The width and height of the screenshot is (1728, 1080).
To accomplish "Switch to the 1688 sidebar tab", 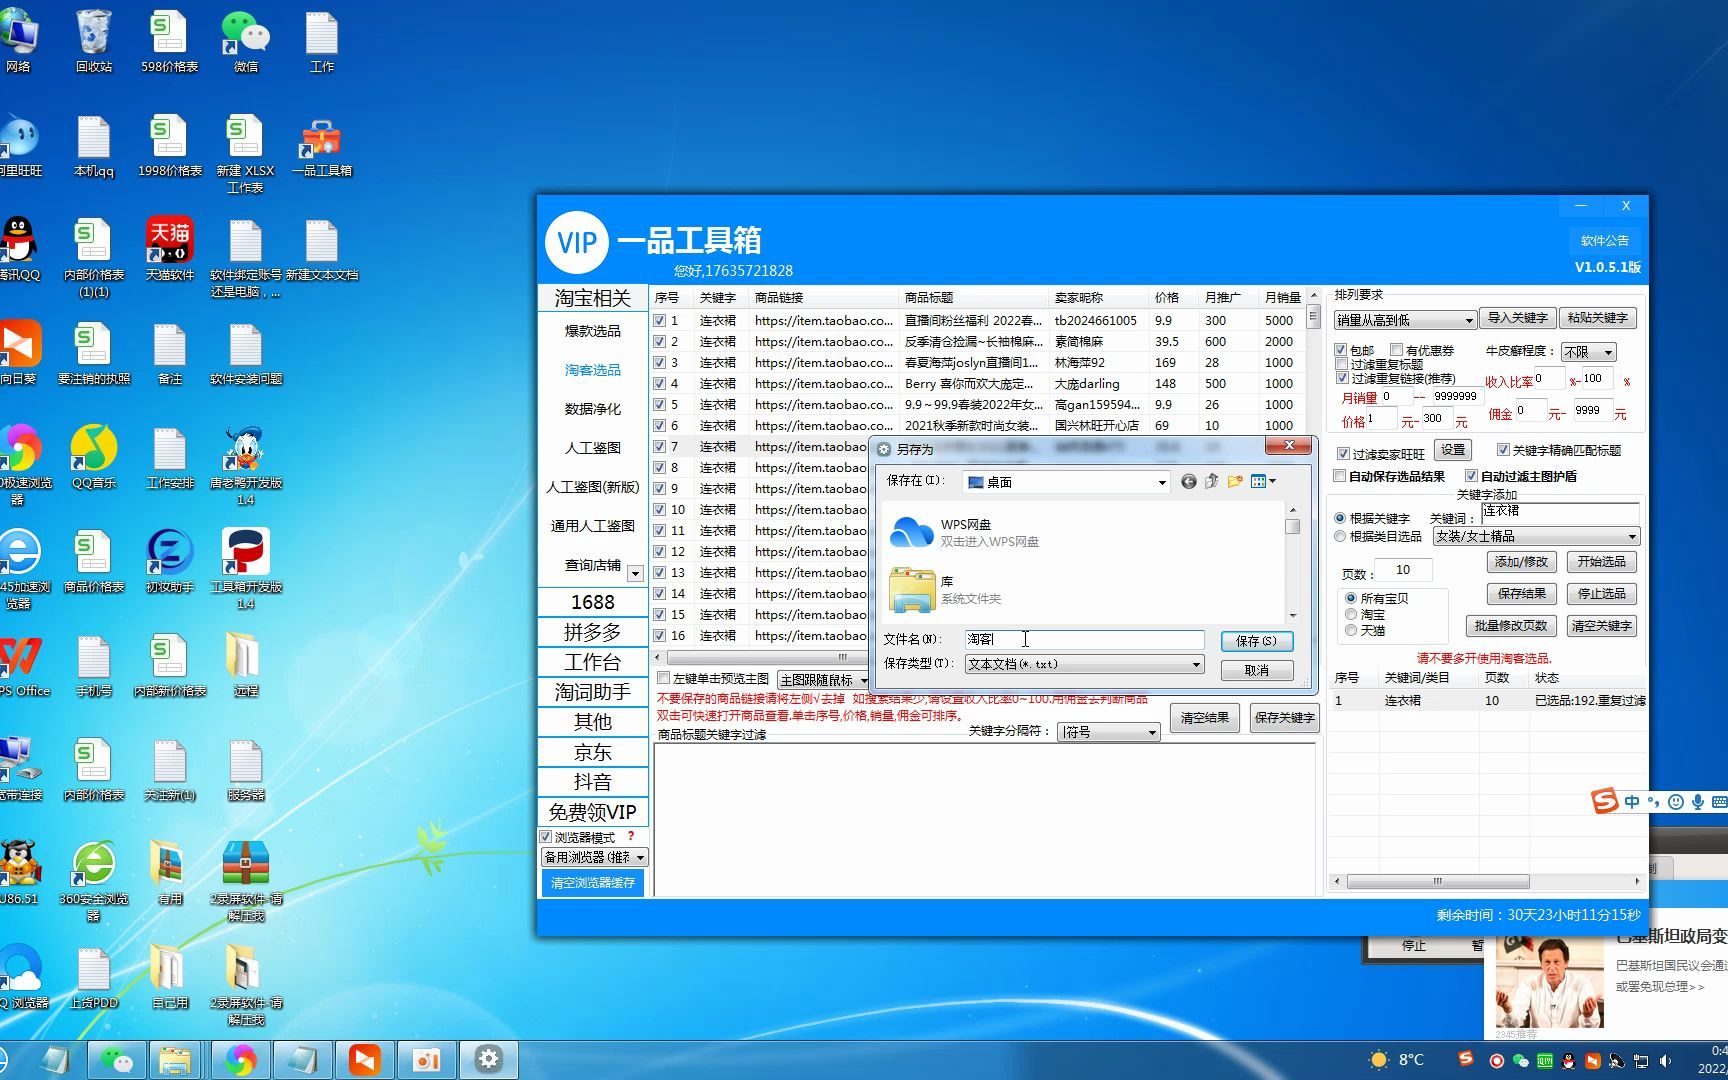I will tap(592, 602).
